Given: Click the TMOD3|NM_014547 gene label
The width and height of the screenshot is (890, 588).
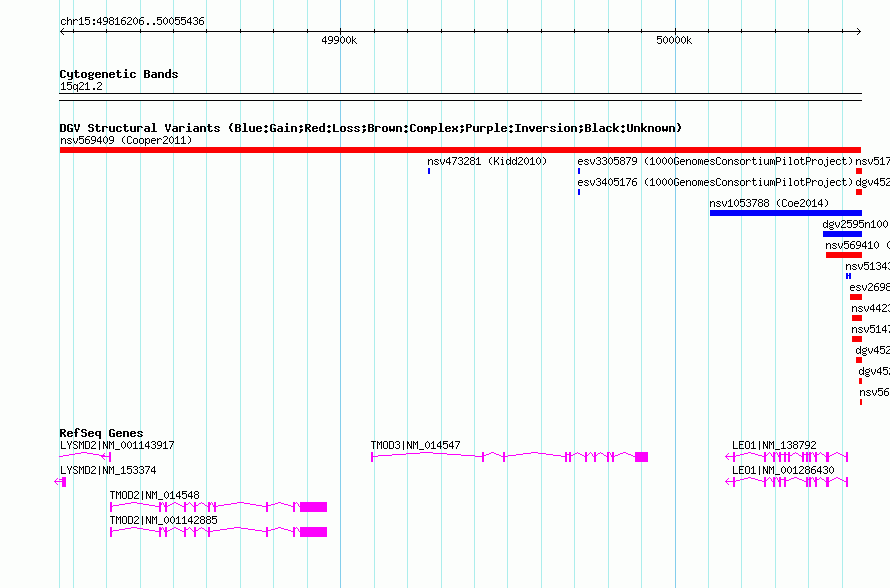Looking at the screenshot, I should (415, 446).
